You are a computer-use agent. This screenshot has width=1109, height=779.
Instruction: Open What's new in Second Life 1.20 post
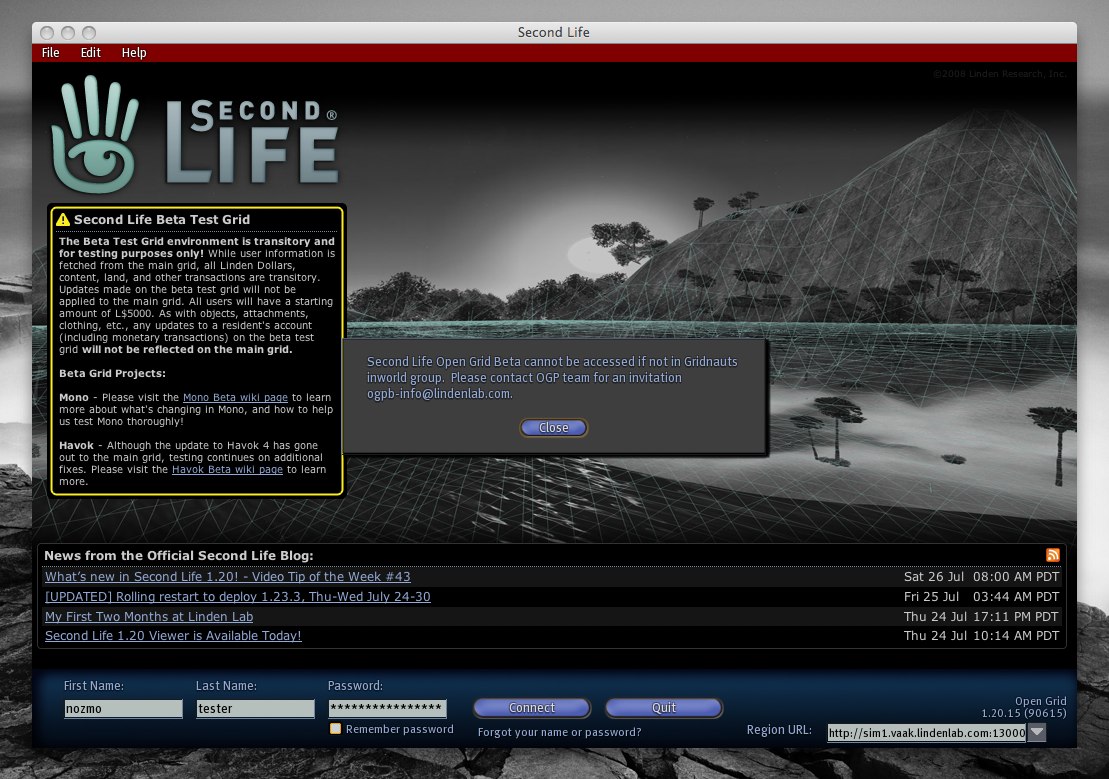pyautogui.click(x=227, y=577)
